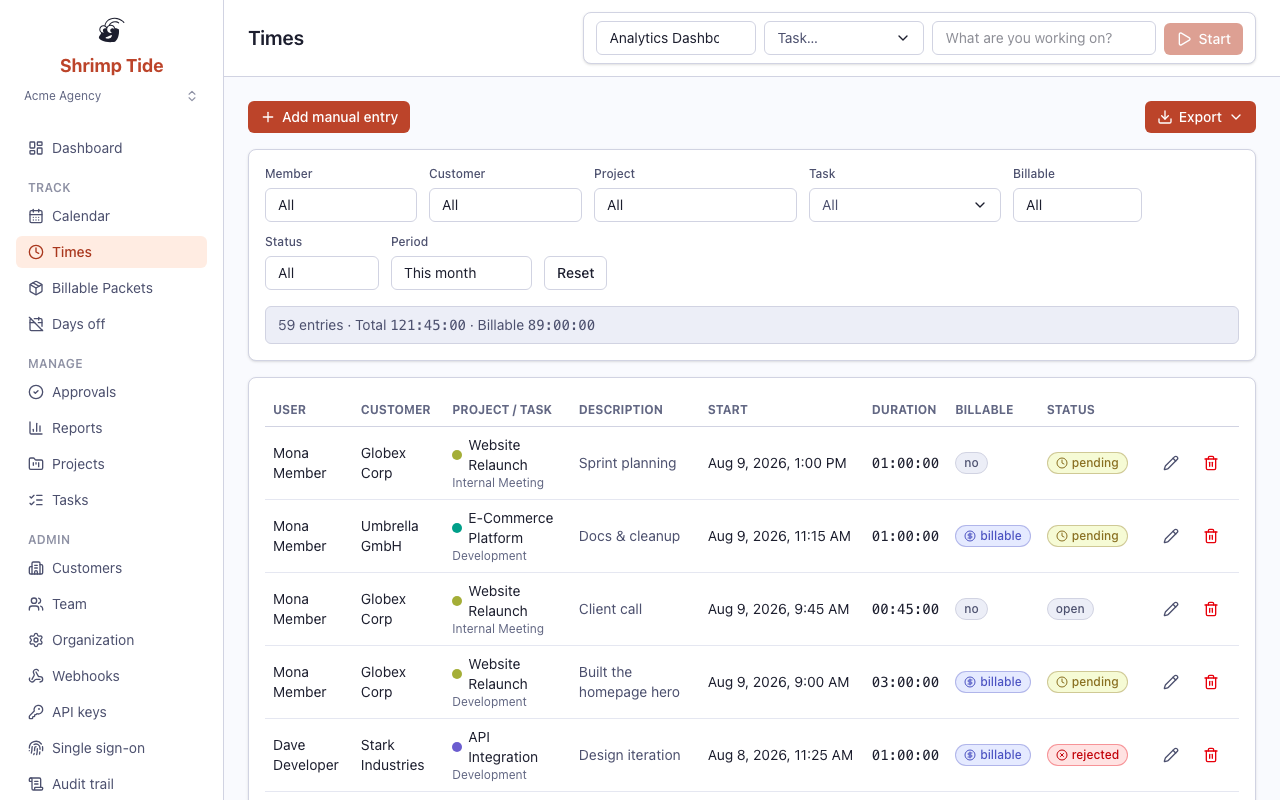
Task: Edit the Built the homepage hero entry
Action: point(1171,682)
